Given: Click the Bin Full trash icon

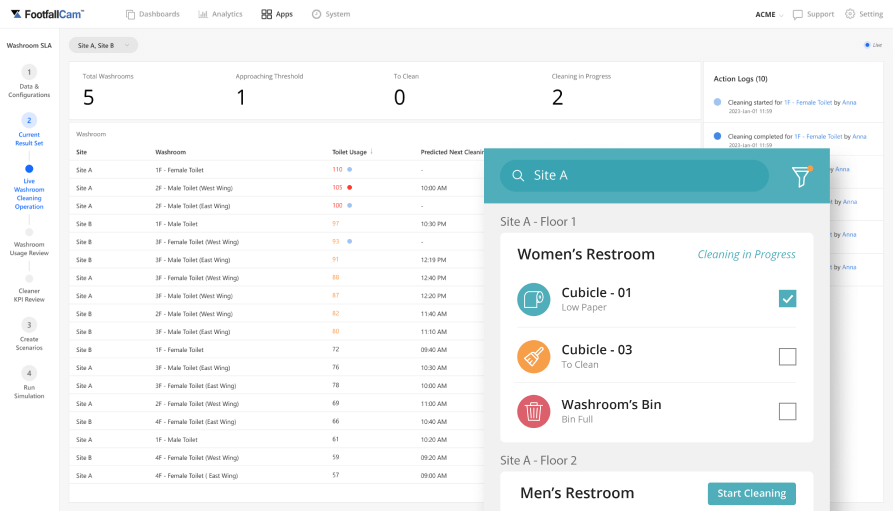Looking at the screenshot, I should click(x=534, y=411).
